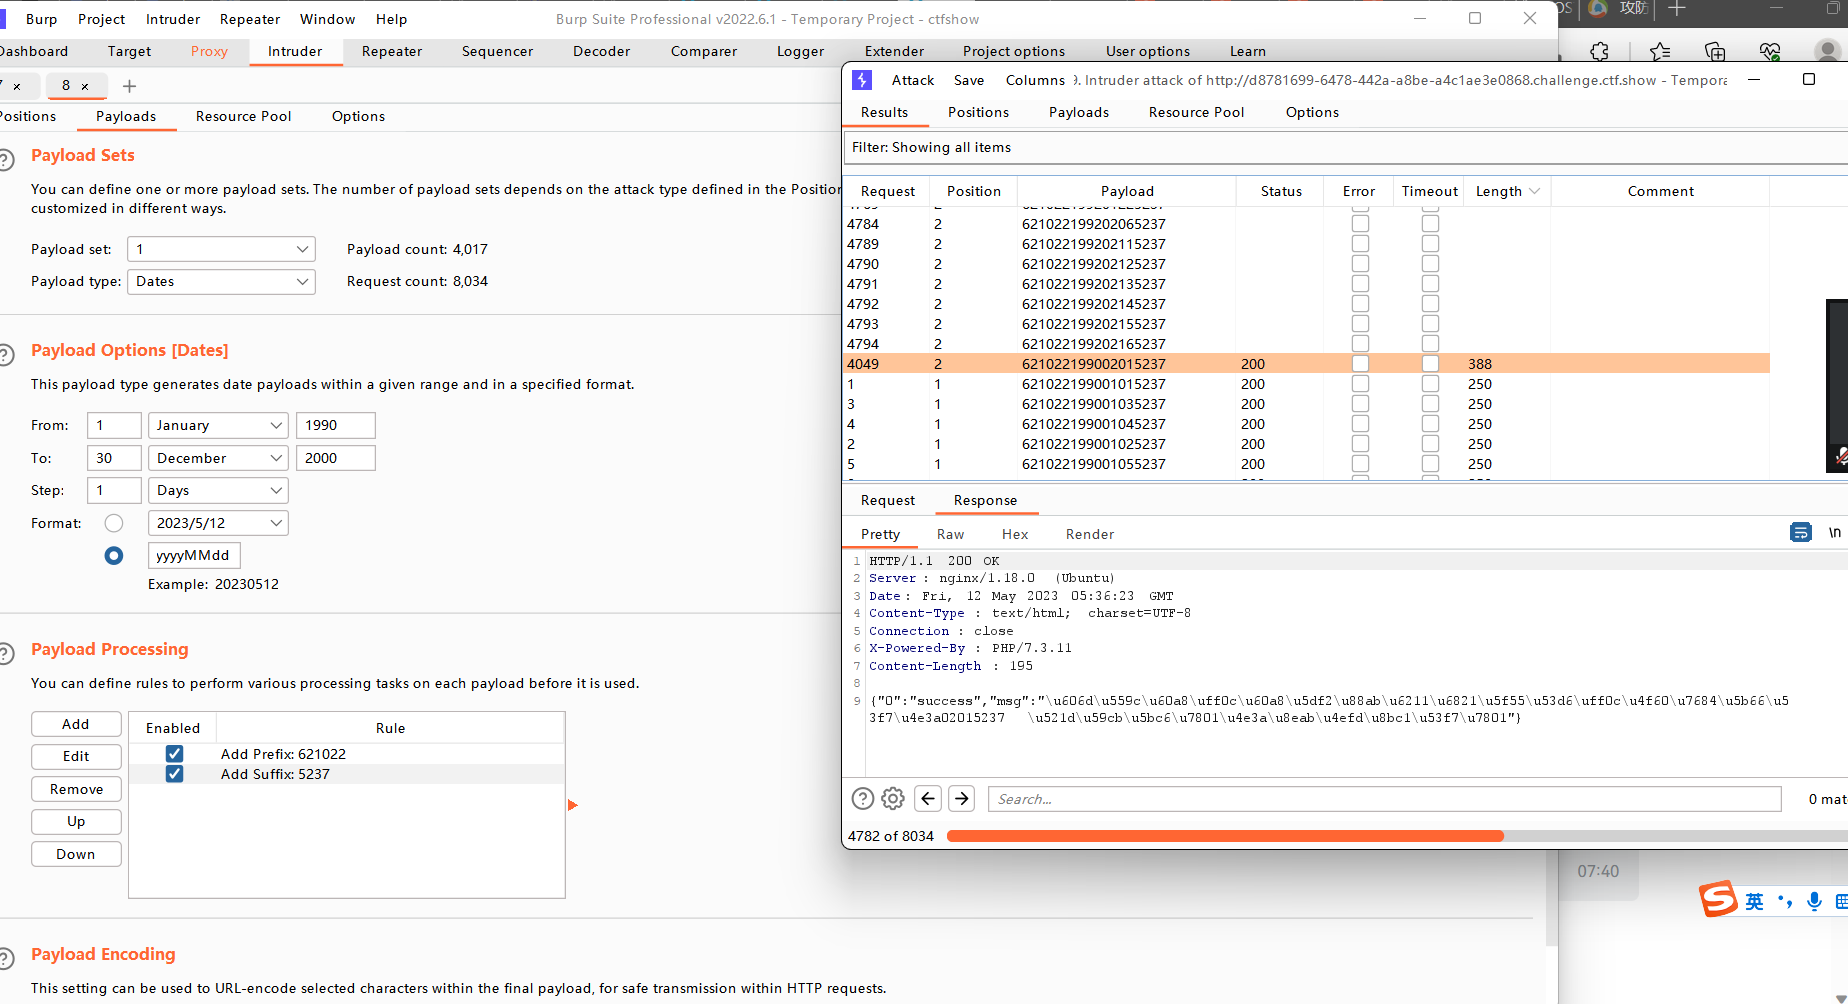Click the attack progress bar
The width and height of the screenshot is (1848, 1004).
point(1224,836)
